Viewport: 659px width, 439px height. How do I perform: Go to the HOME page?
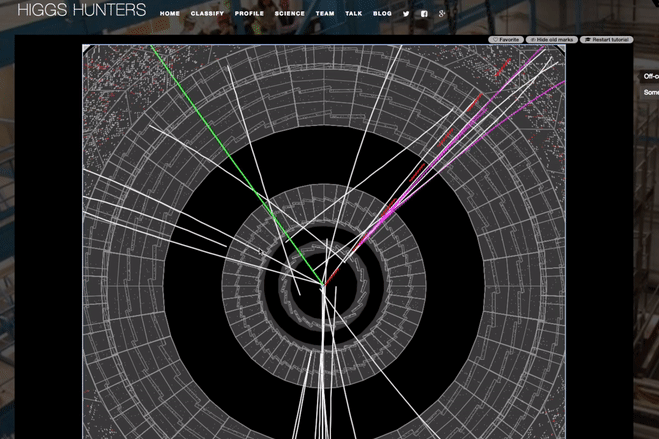click(170, 13)
